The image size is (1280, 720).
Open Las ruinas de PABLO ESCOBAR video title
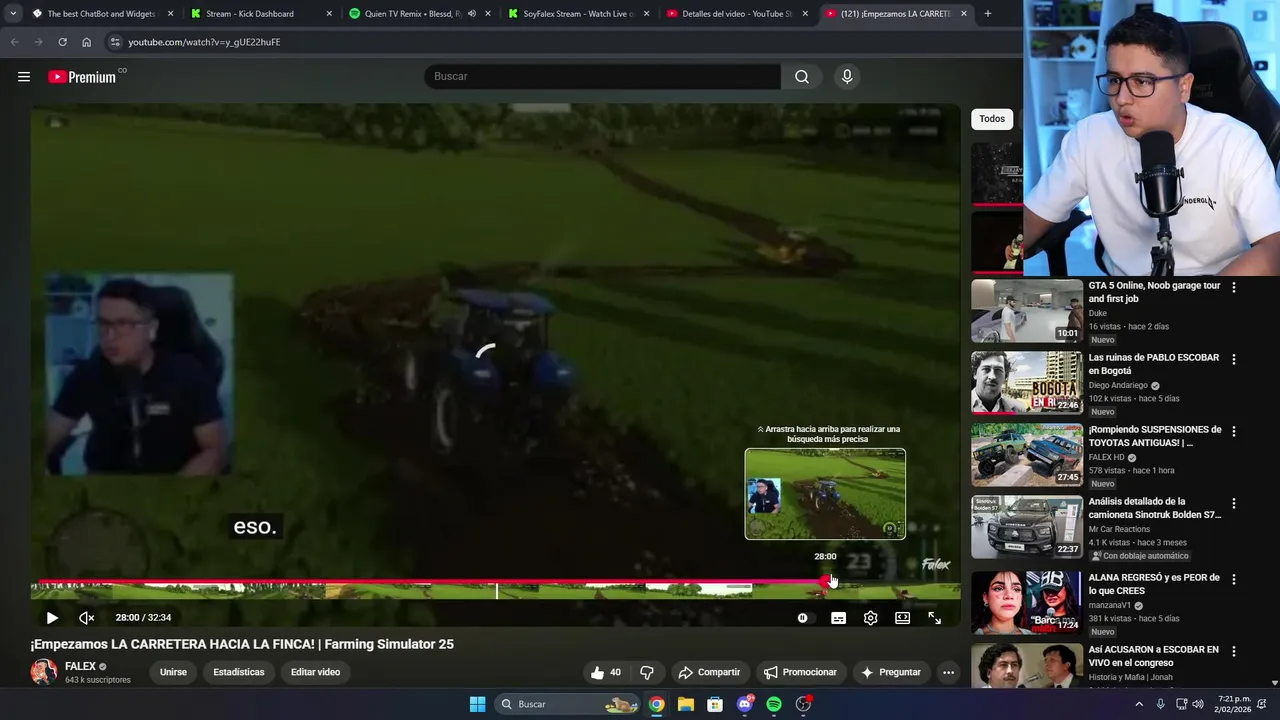(x=1154, y=364)
